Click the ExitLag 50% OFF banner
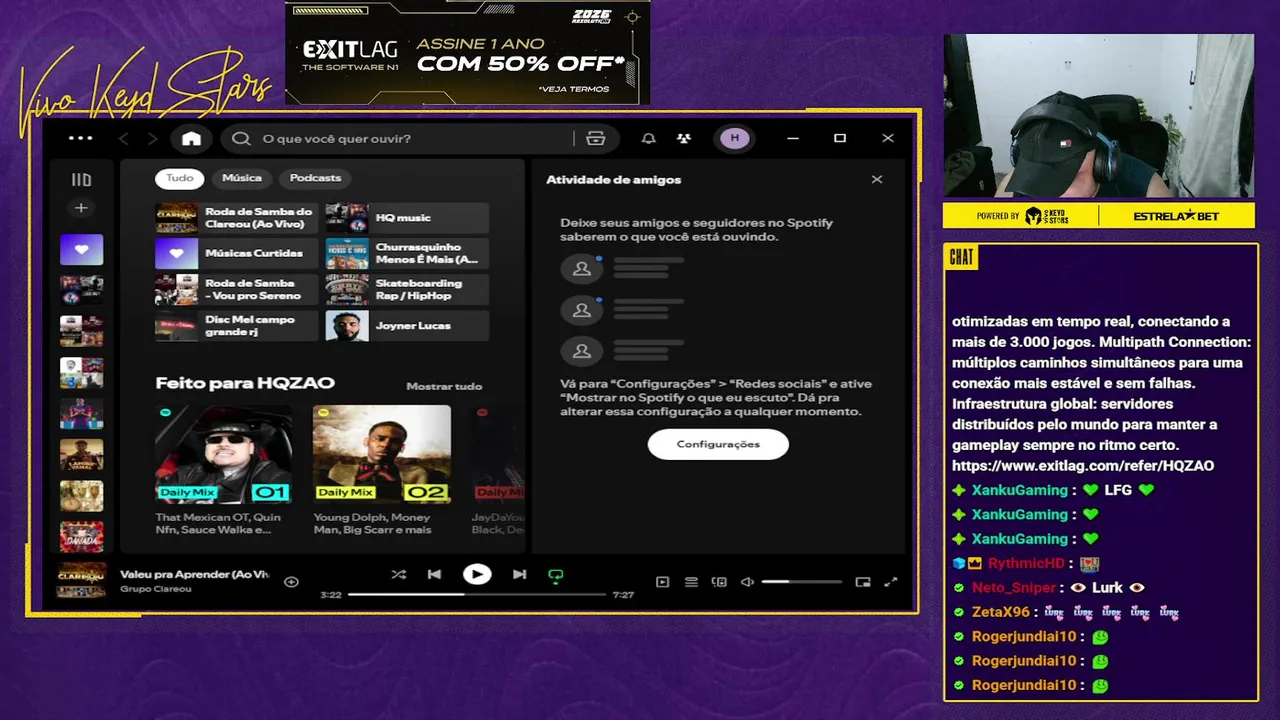The width and height of the screenshot is (1280, 720). point(468,52)
